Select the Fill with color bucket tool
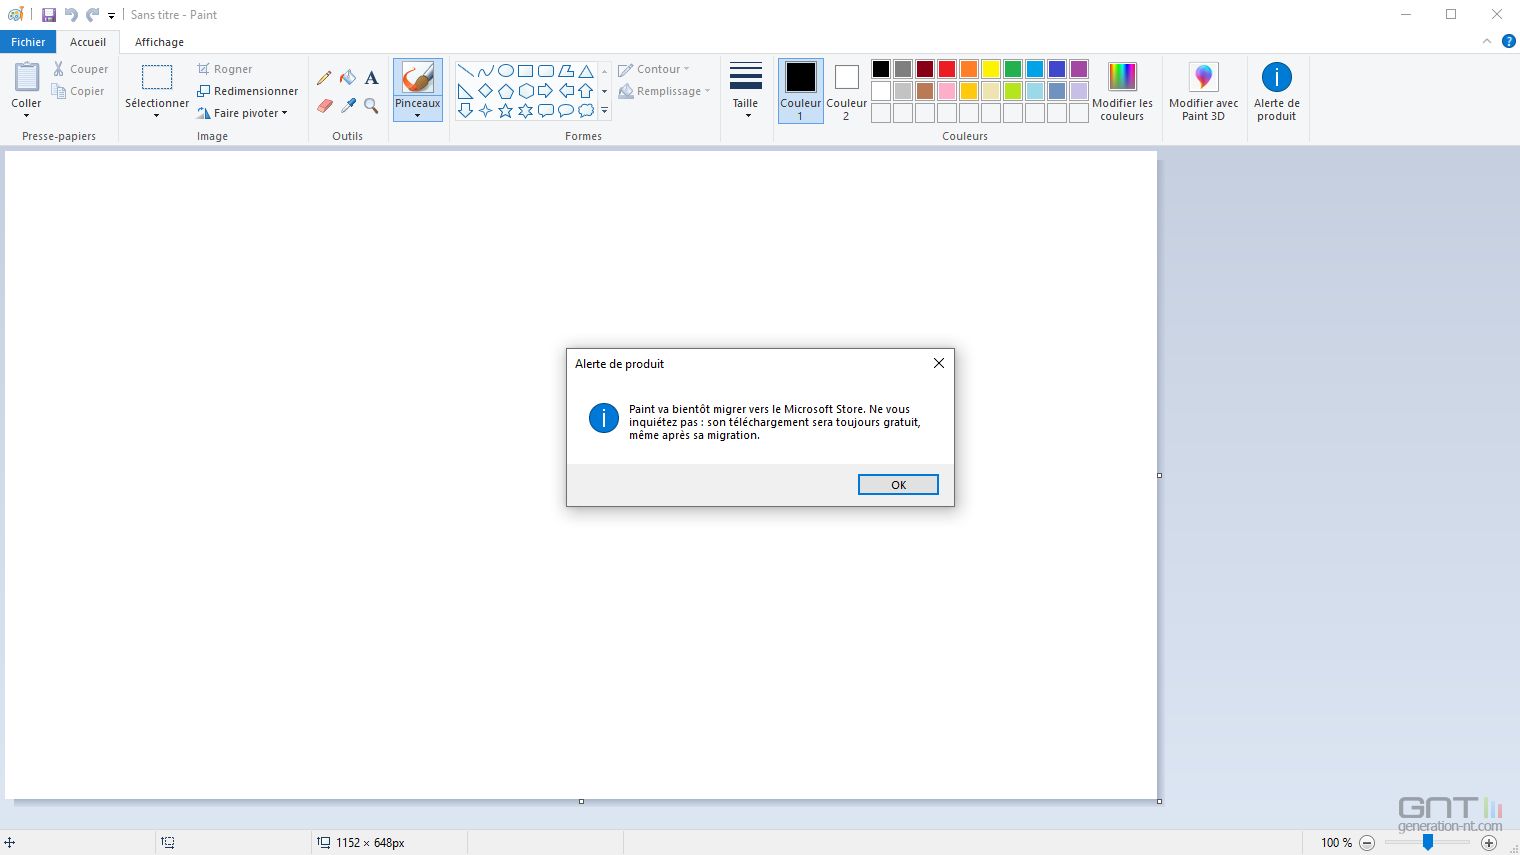 [x=348, y=78]
